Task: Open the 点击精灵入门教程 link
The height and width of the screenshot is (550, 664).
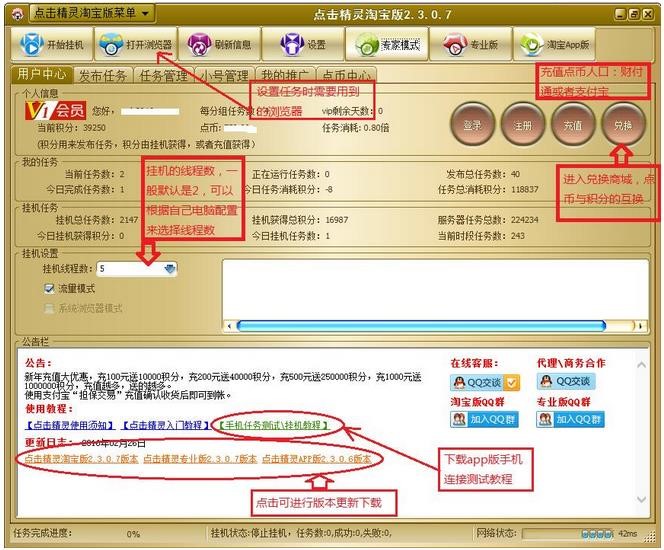Action: pos(166,425)
